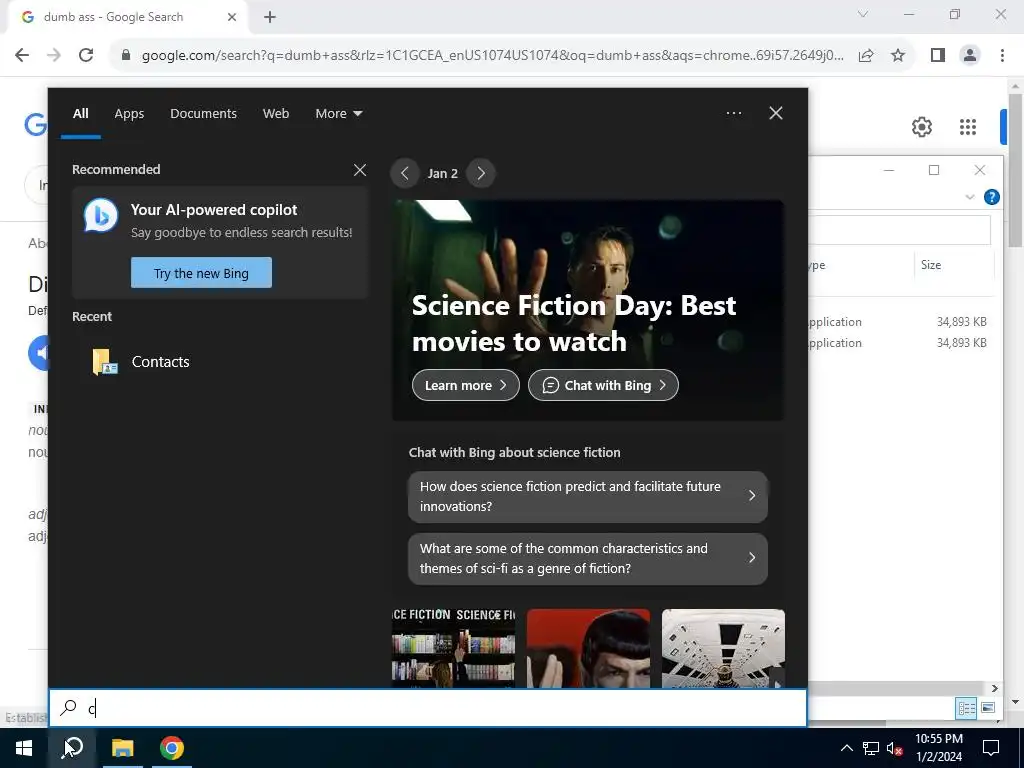The image size is (1024, 768).
Task: Open the notification center icon
Action: pyautogui.click(x=991, y=748)
